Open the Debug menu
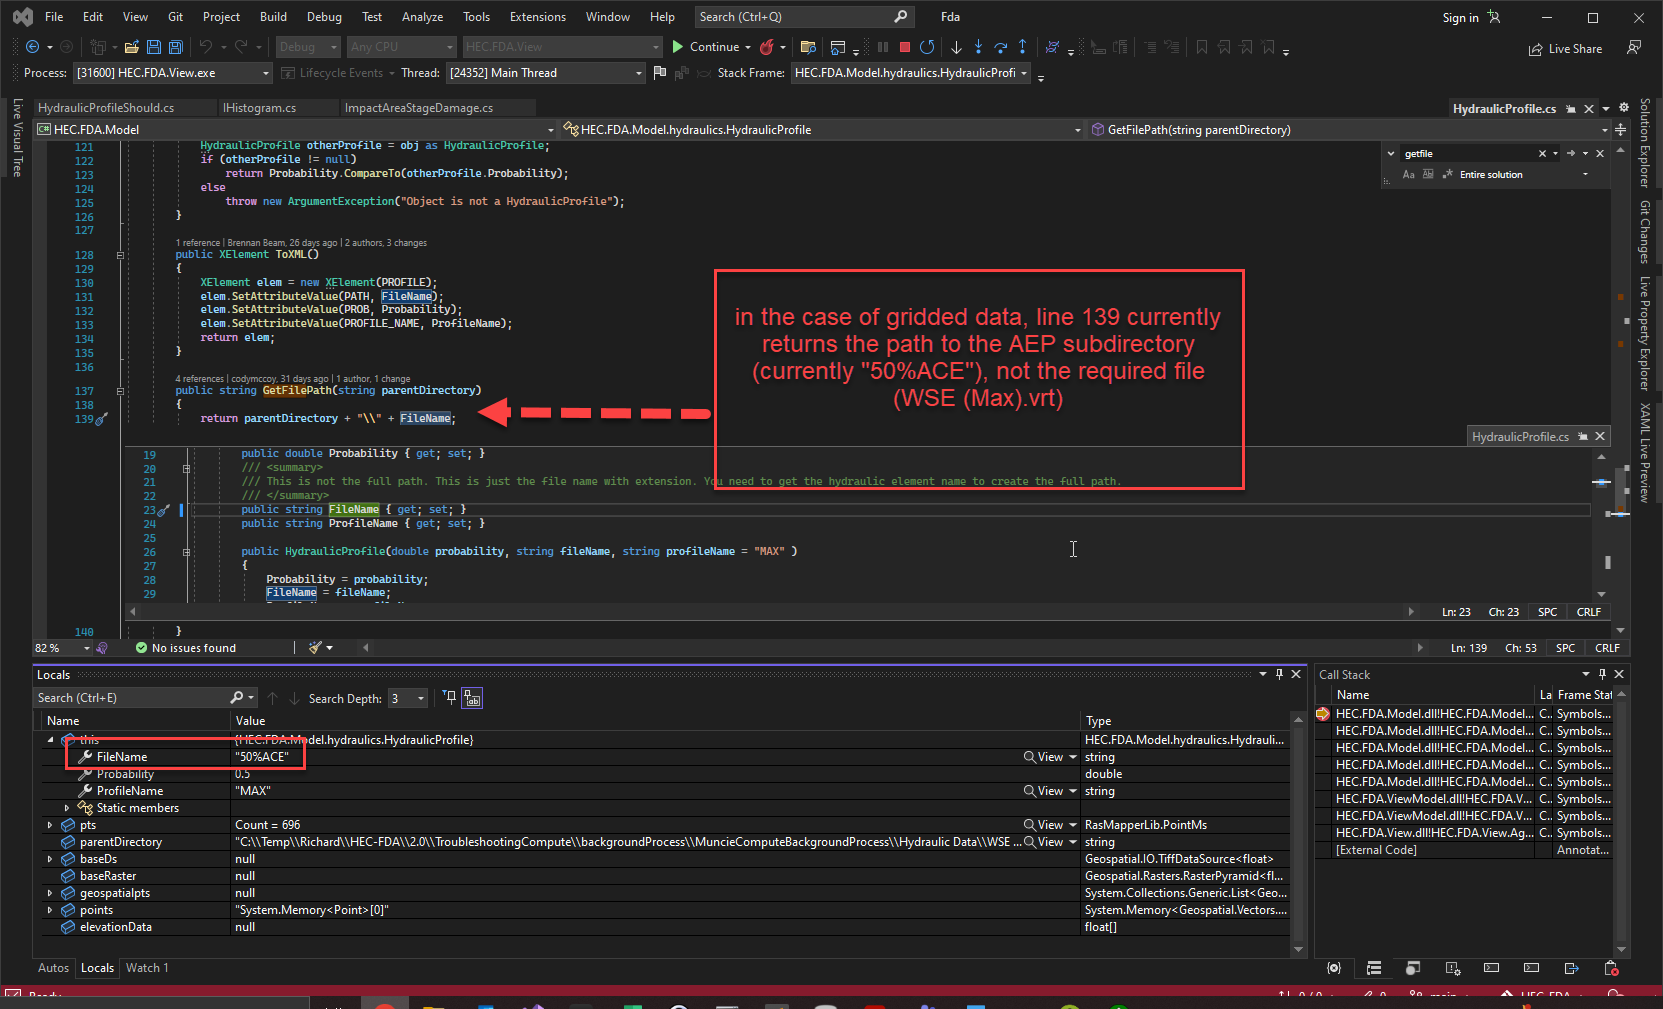 324,16
